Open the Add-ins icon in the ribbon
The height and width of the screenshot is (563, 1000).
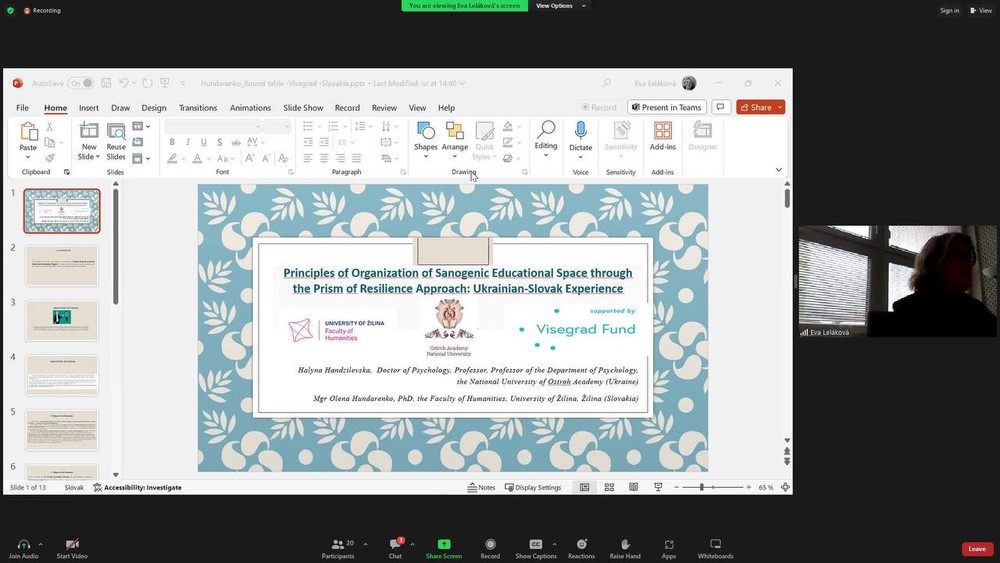[x=662, y=131]
